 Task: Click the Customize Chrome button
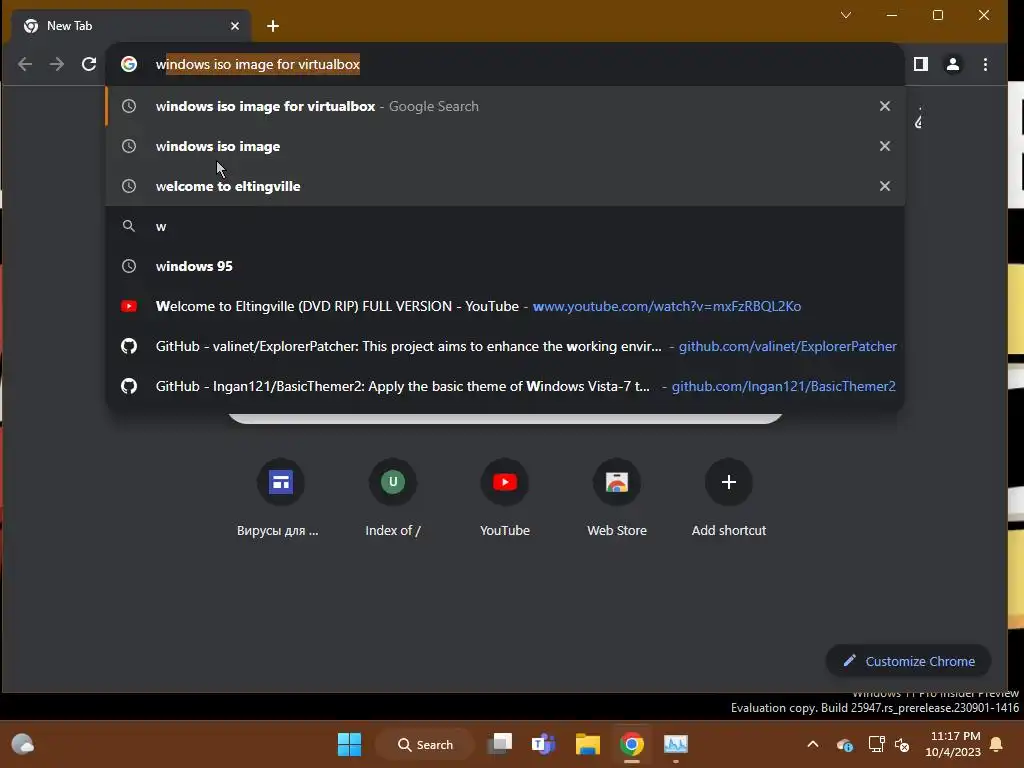tap(908, 661)
